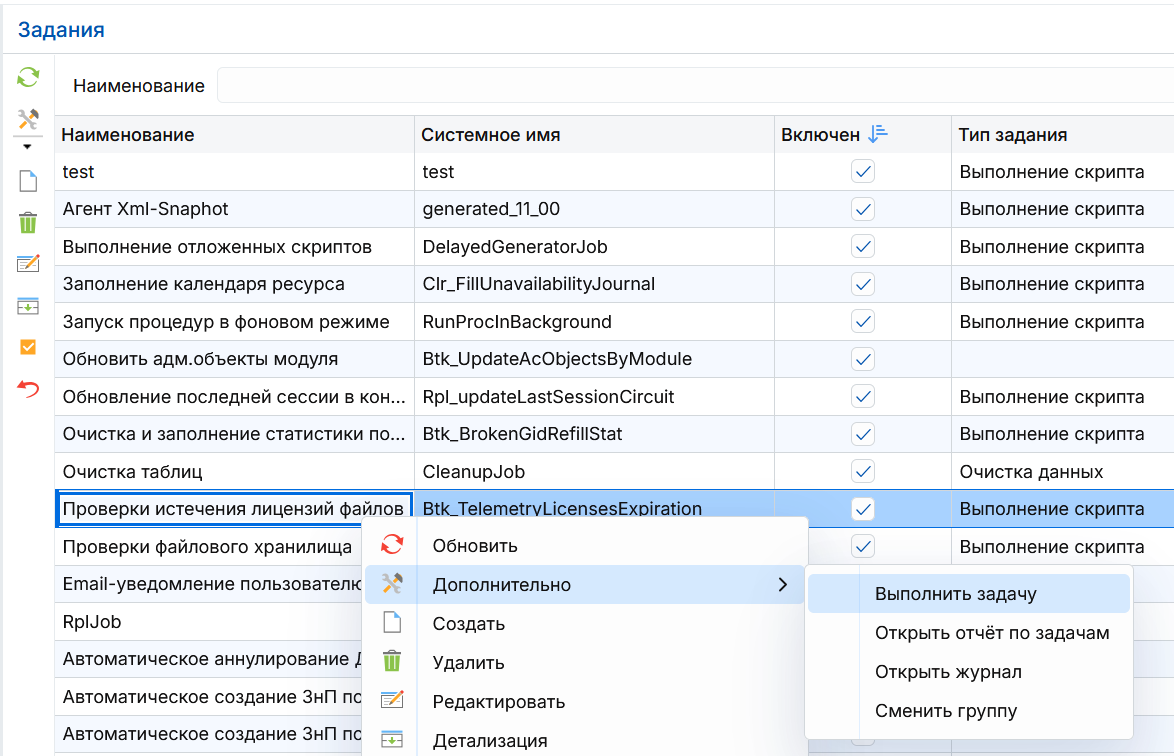Expand the Дополнительно submenu arrow
This screenshot has width=1174, height=756.
pos(782,585)
